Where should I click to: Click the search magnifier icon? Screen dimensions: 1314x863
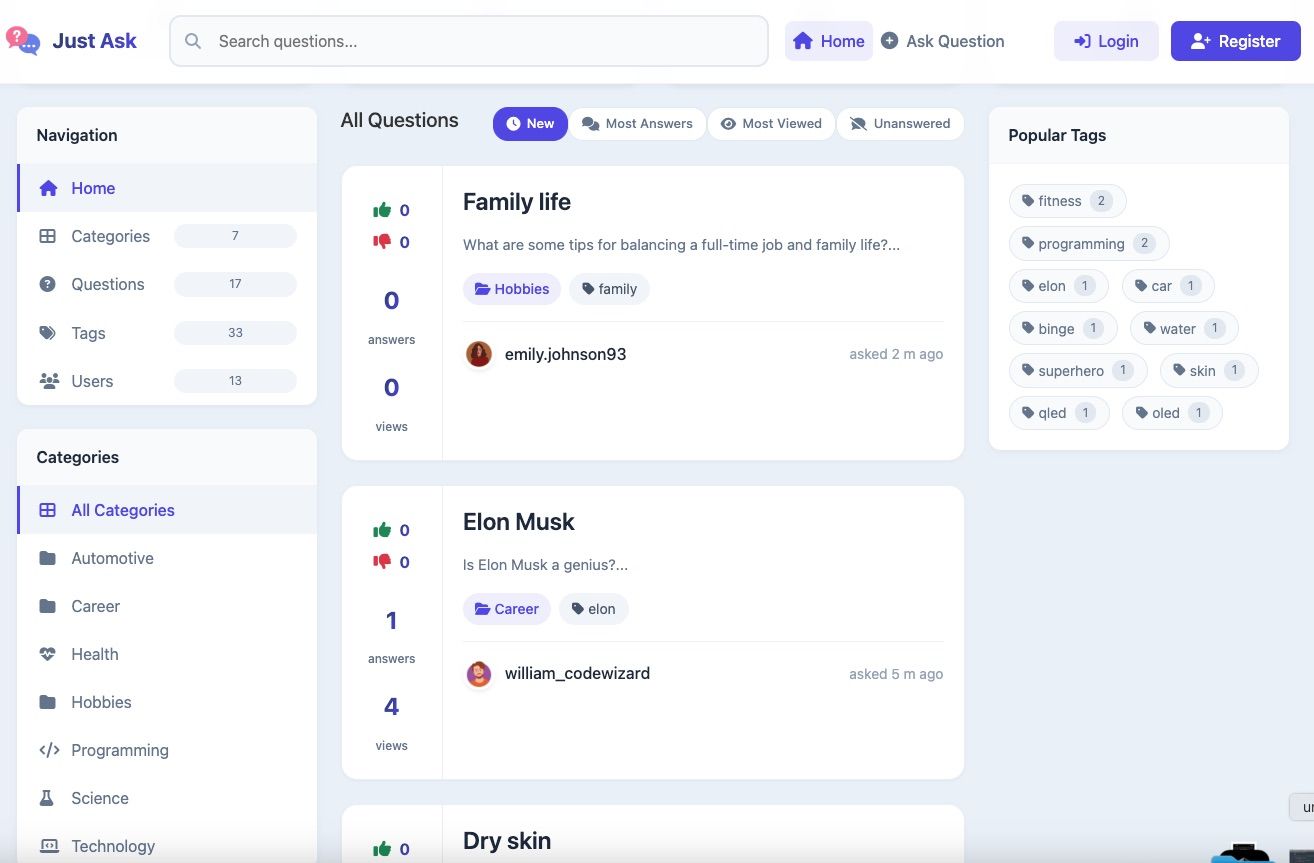pos(193,41)
